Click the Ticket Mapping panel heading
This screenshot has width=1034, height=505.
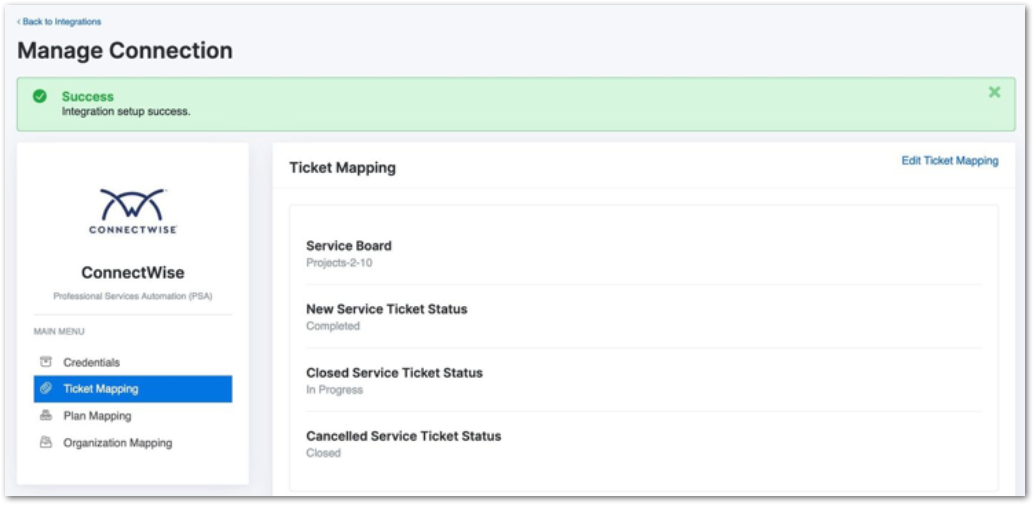(x=342, y=168)
